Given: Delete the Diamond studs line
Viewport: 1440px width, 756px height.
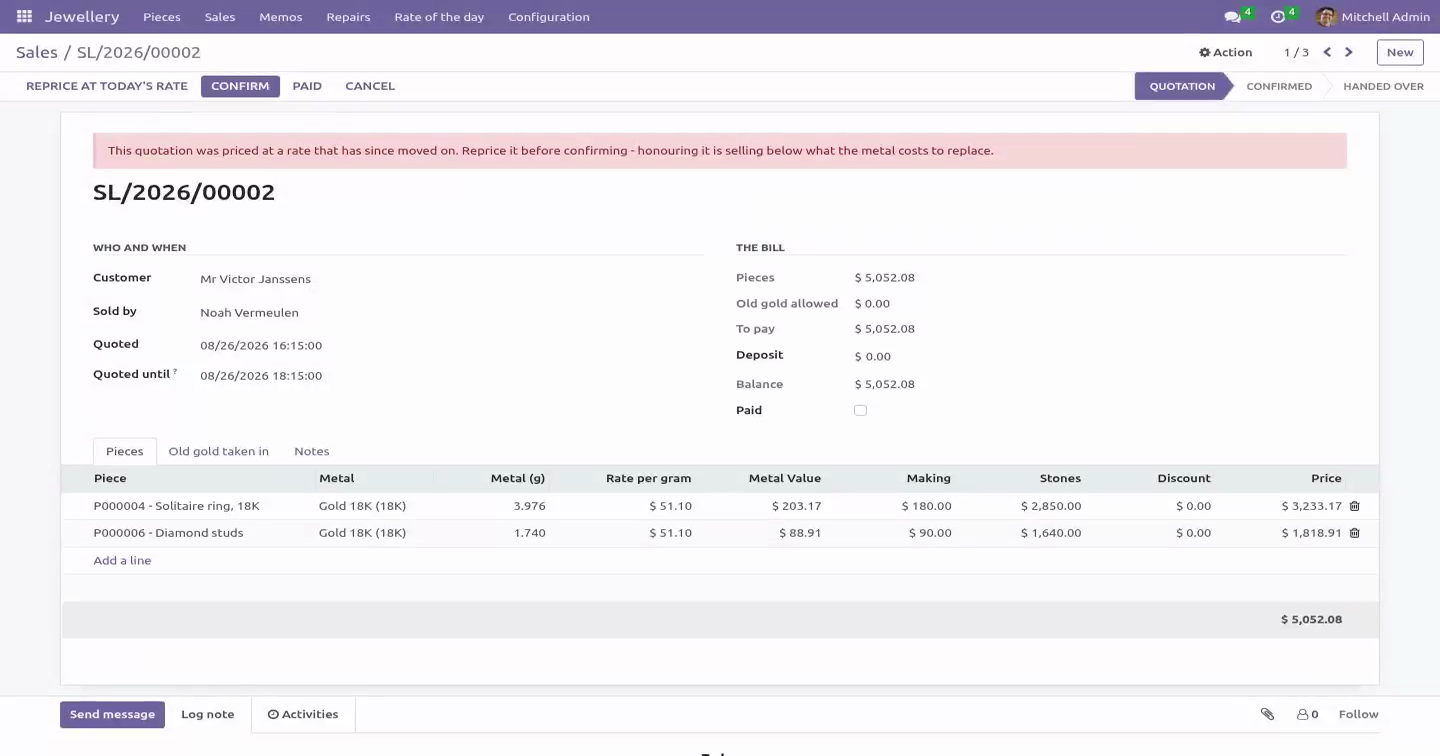Looking at the screenshot, I should click(1355, 533).
